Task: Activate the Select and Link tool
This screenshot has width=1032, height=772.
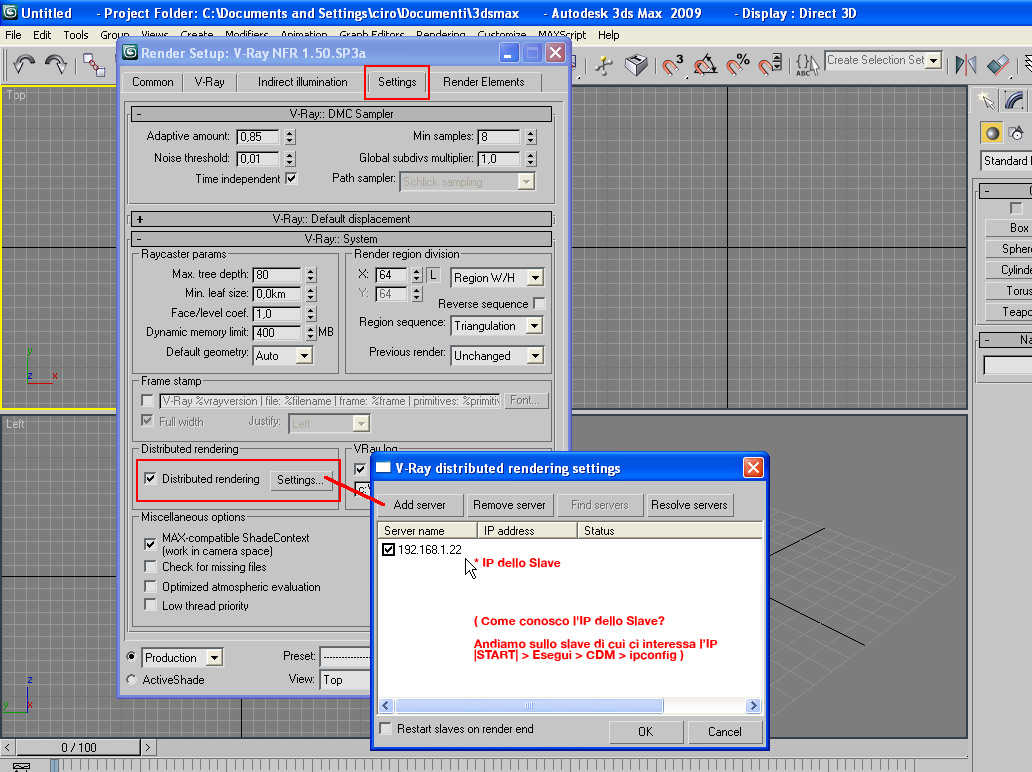Action: tap(93, 64)
